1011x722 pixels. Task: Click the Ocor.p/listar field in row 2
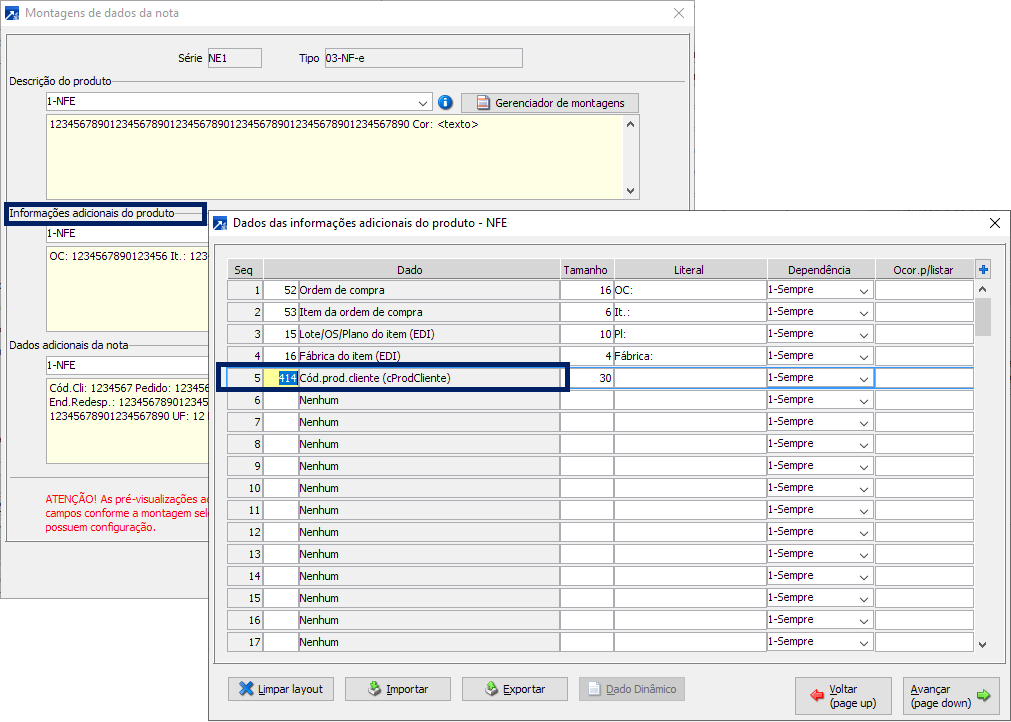point(924,312)
